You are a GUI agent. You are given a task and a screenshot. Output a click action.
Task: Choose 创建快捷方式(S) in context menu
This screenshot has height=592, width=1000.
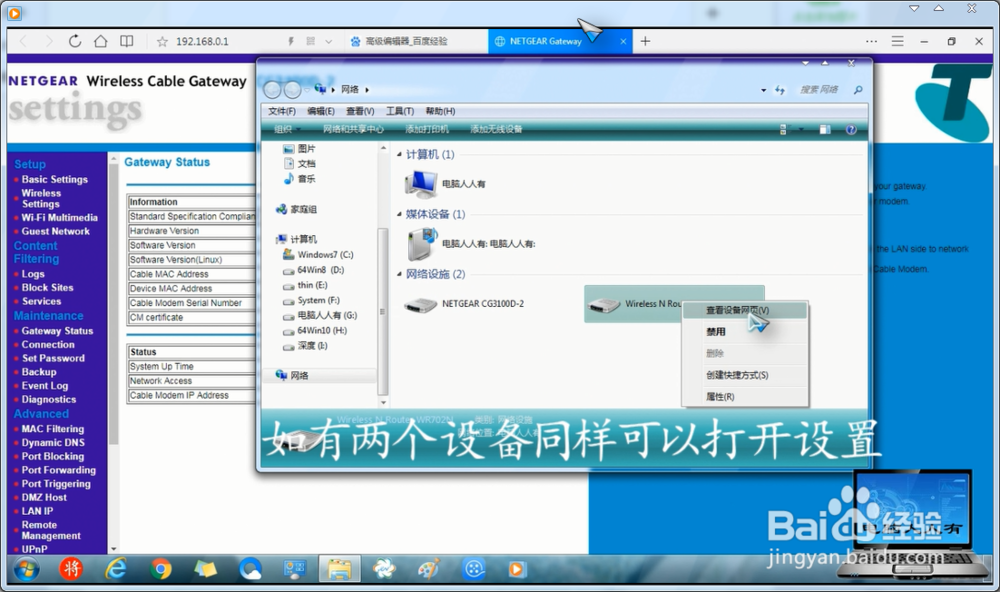click(745, 375)
